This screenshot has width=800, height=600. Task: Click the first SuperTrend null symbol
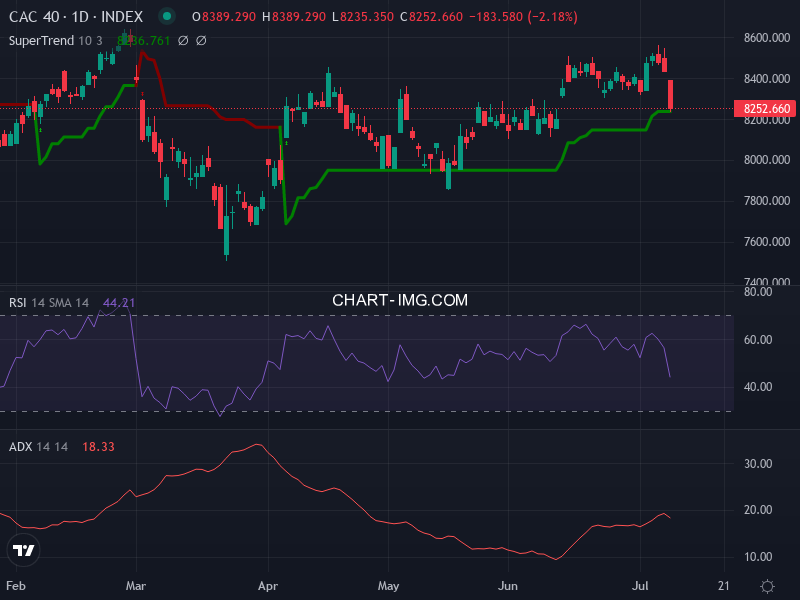pos(183,40)
